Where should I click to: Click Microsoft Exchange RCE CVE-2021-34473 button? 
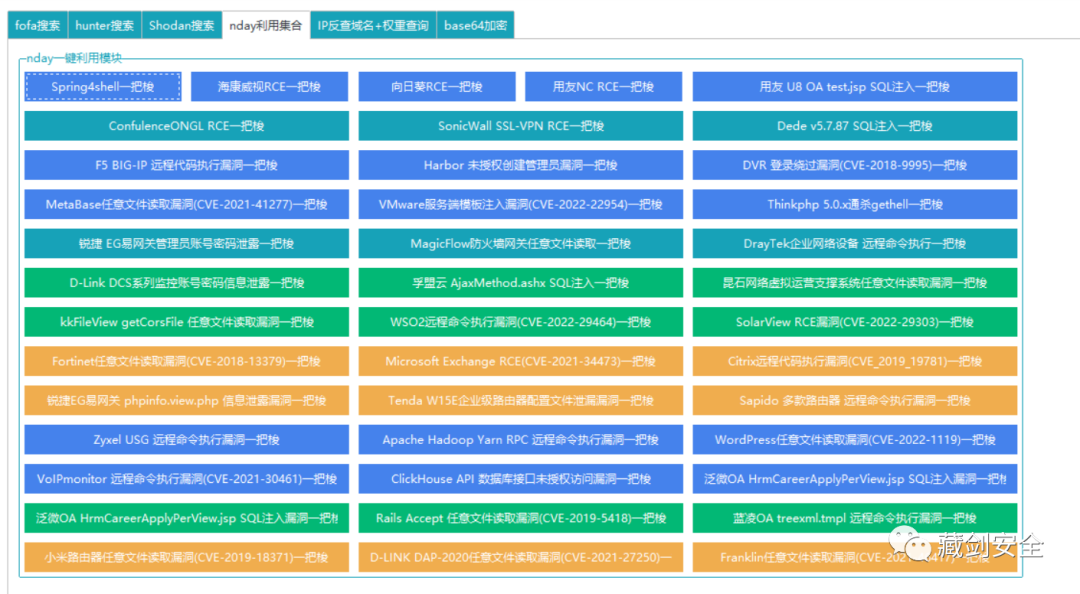click(521, 362)
